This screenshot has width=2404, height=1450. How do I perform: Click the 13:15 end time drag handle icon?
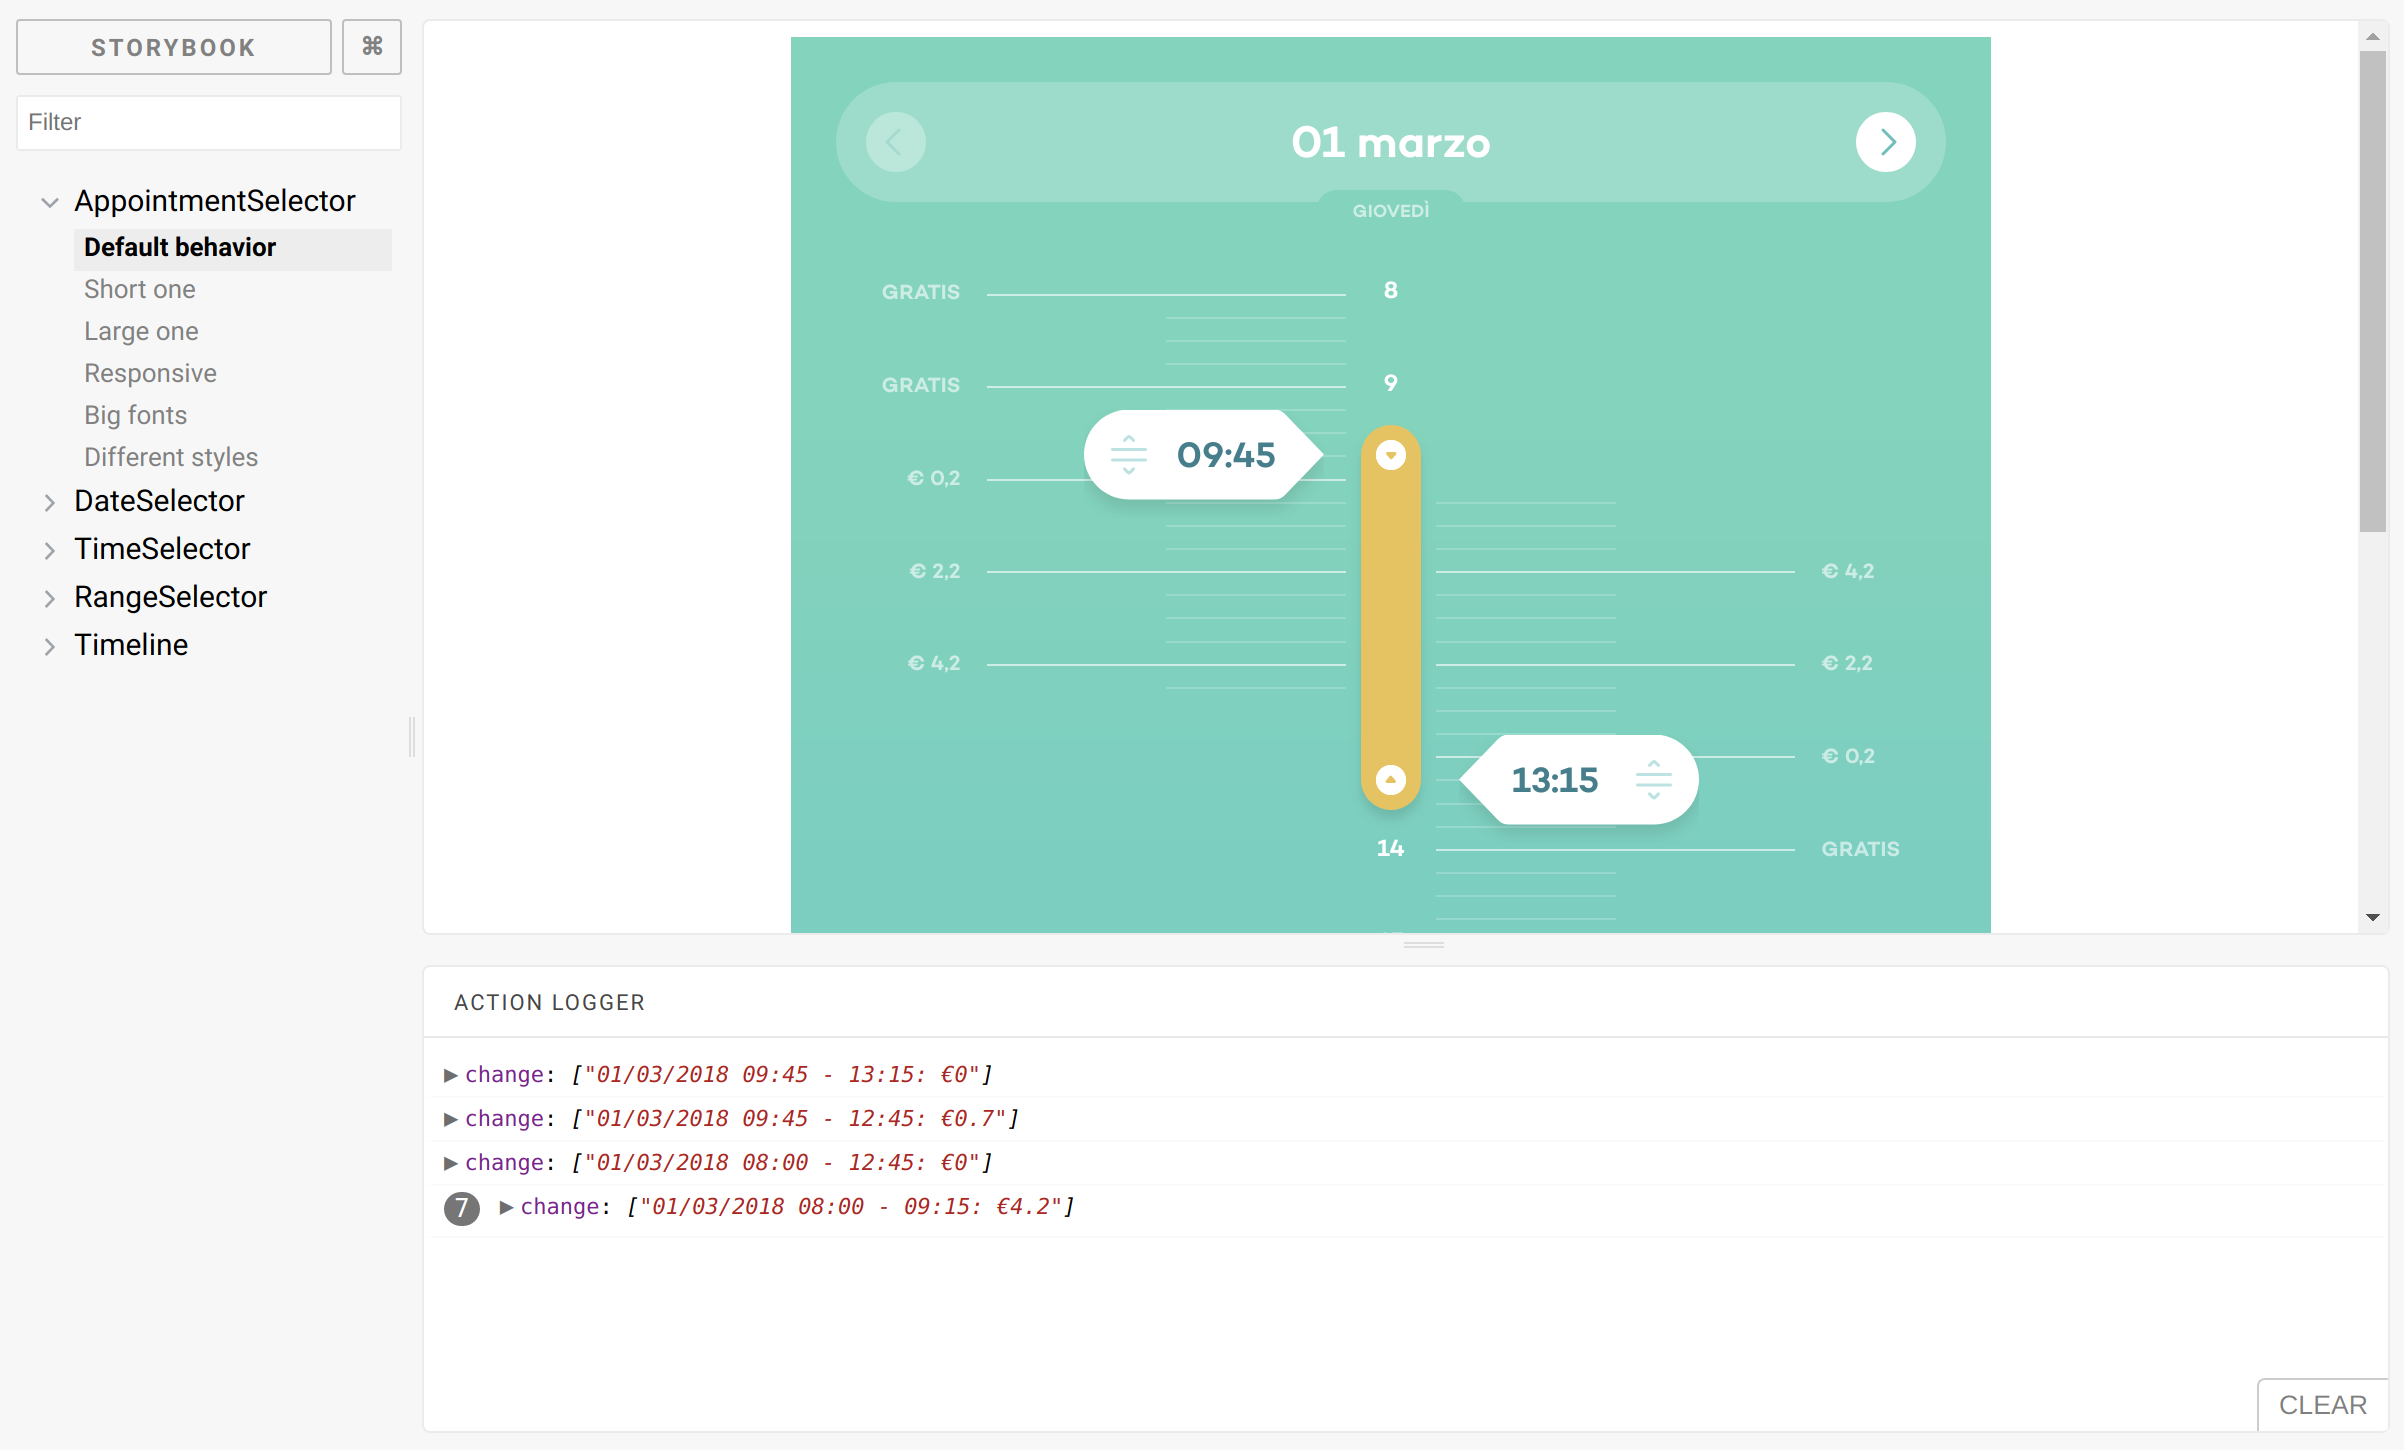tap(1653, 780)
